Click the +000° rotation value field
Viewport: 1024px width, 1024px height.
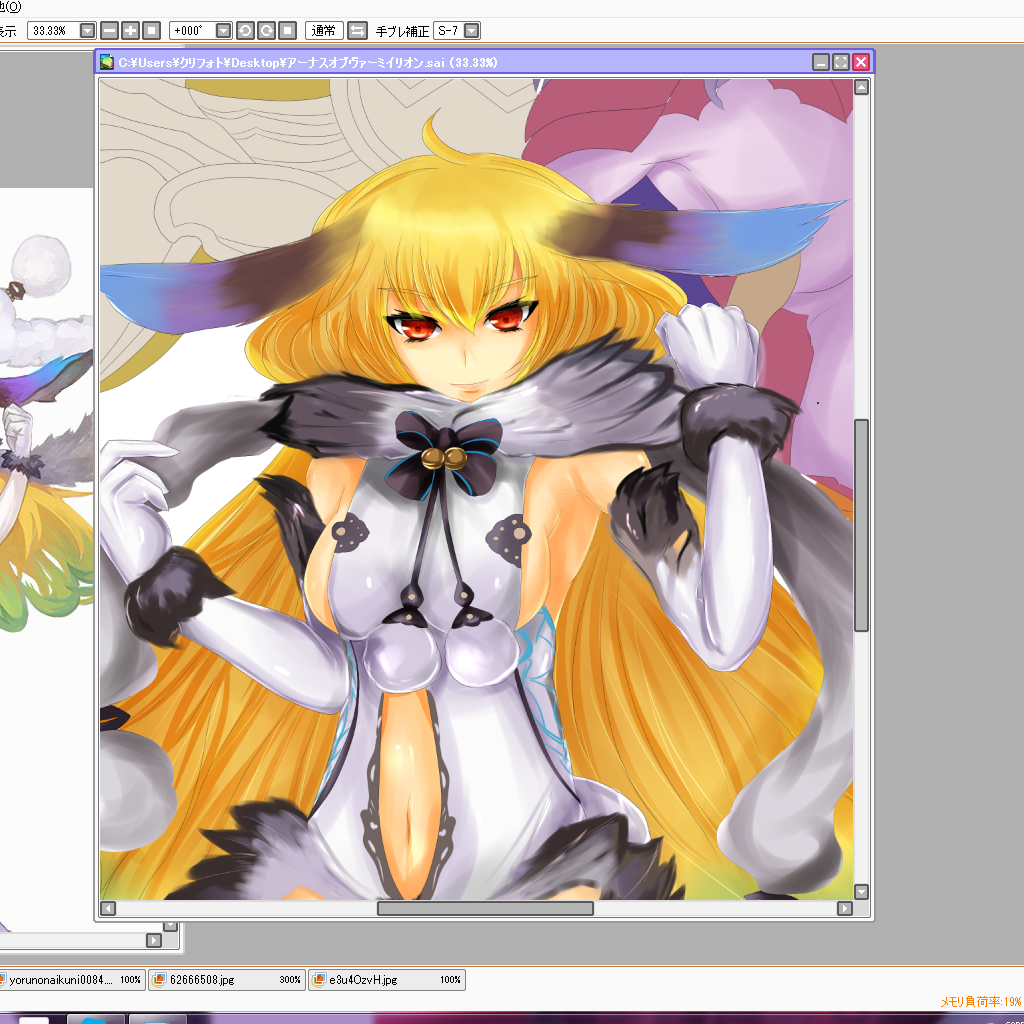click(x=192, y=31)
